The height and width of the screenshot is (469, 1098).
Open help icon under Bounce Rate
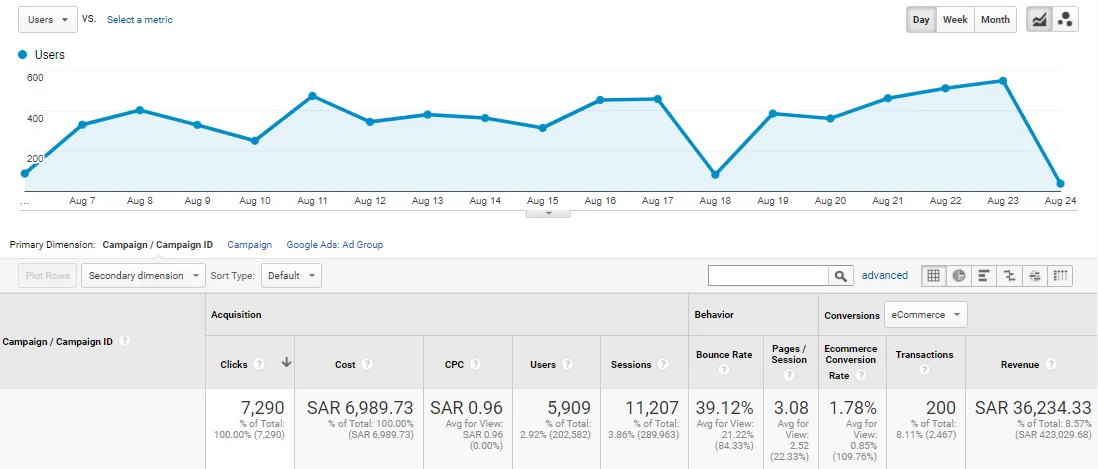pyautogui.click(x=724, y=369)
